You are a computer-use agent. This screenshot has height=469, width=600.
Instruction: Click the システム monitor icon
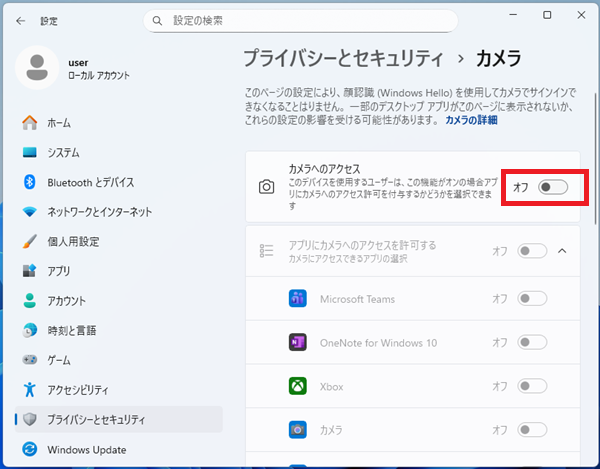29,153
